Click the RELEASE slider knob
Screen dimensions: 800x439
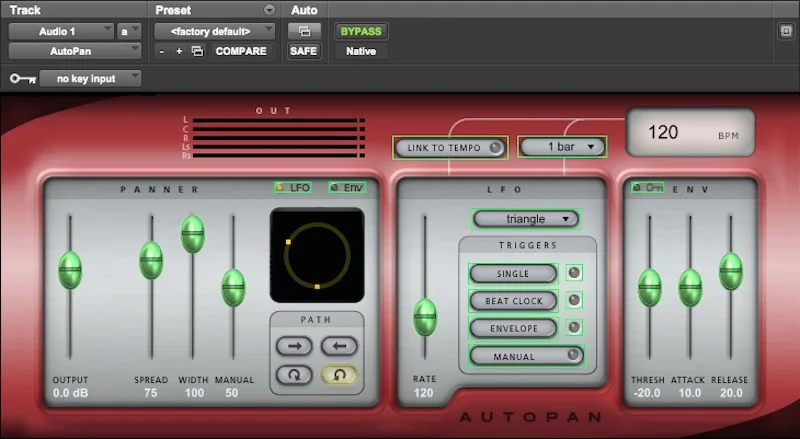pyautogui.click(x=731, y=271)
